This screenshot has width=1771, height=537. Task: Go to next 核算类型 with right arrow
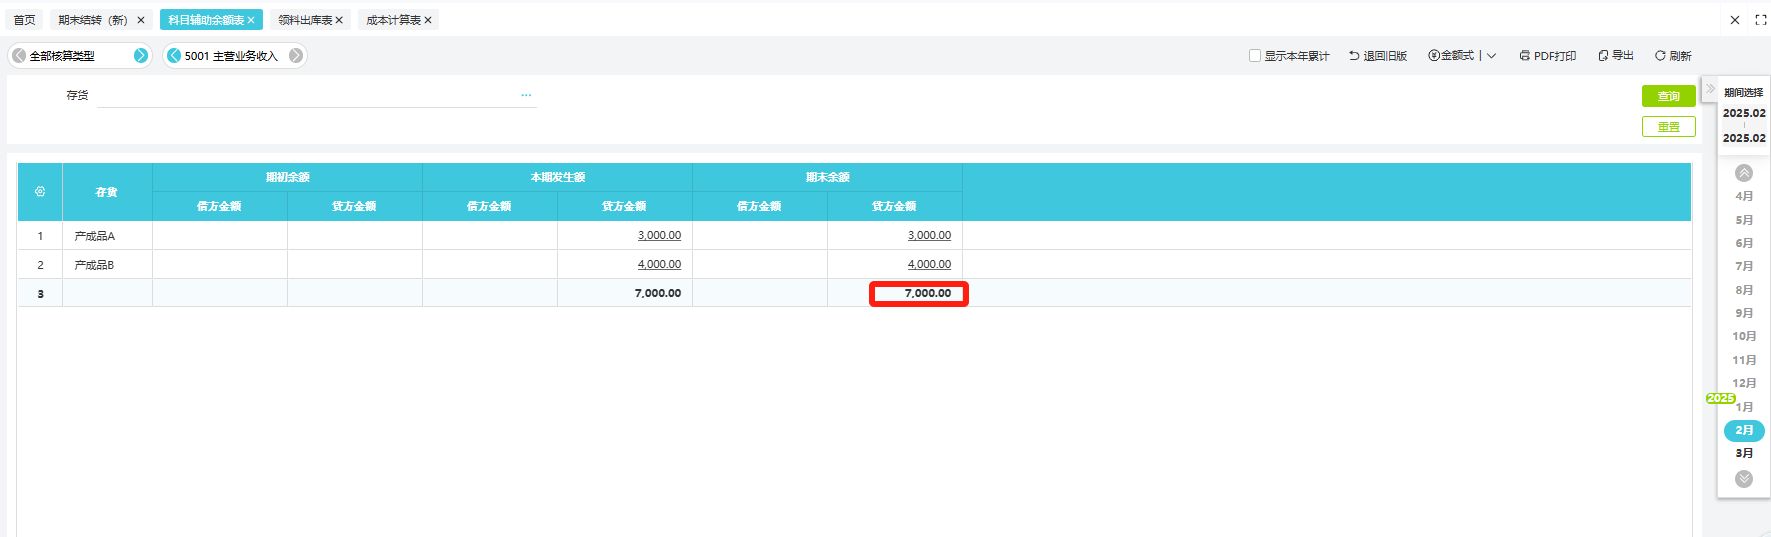(x=141, y=56)
